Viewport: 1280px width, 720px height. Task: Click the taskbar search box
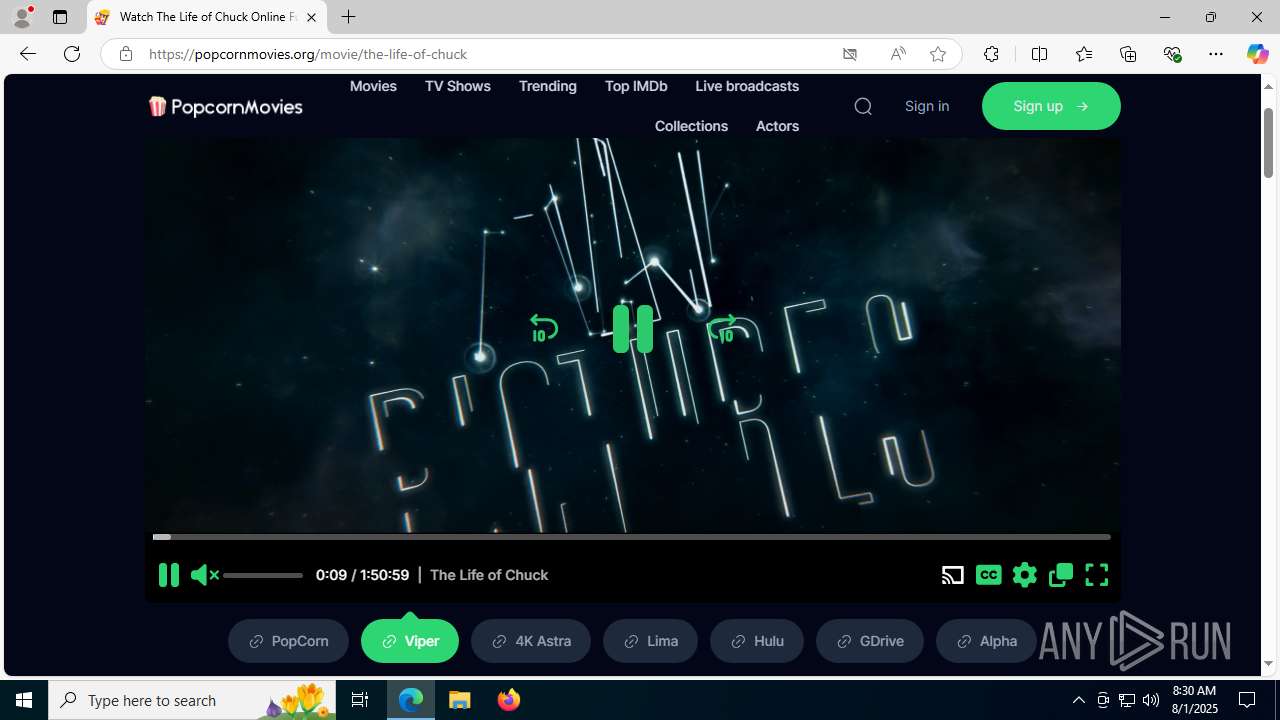pos(192,700)
